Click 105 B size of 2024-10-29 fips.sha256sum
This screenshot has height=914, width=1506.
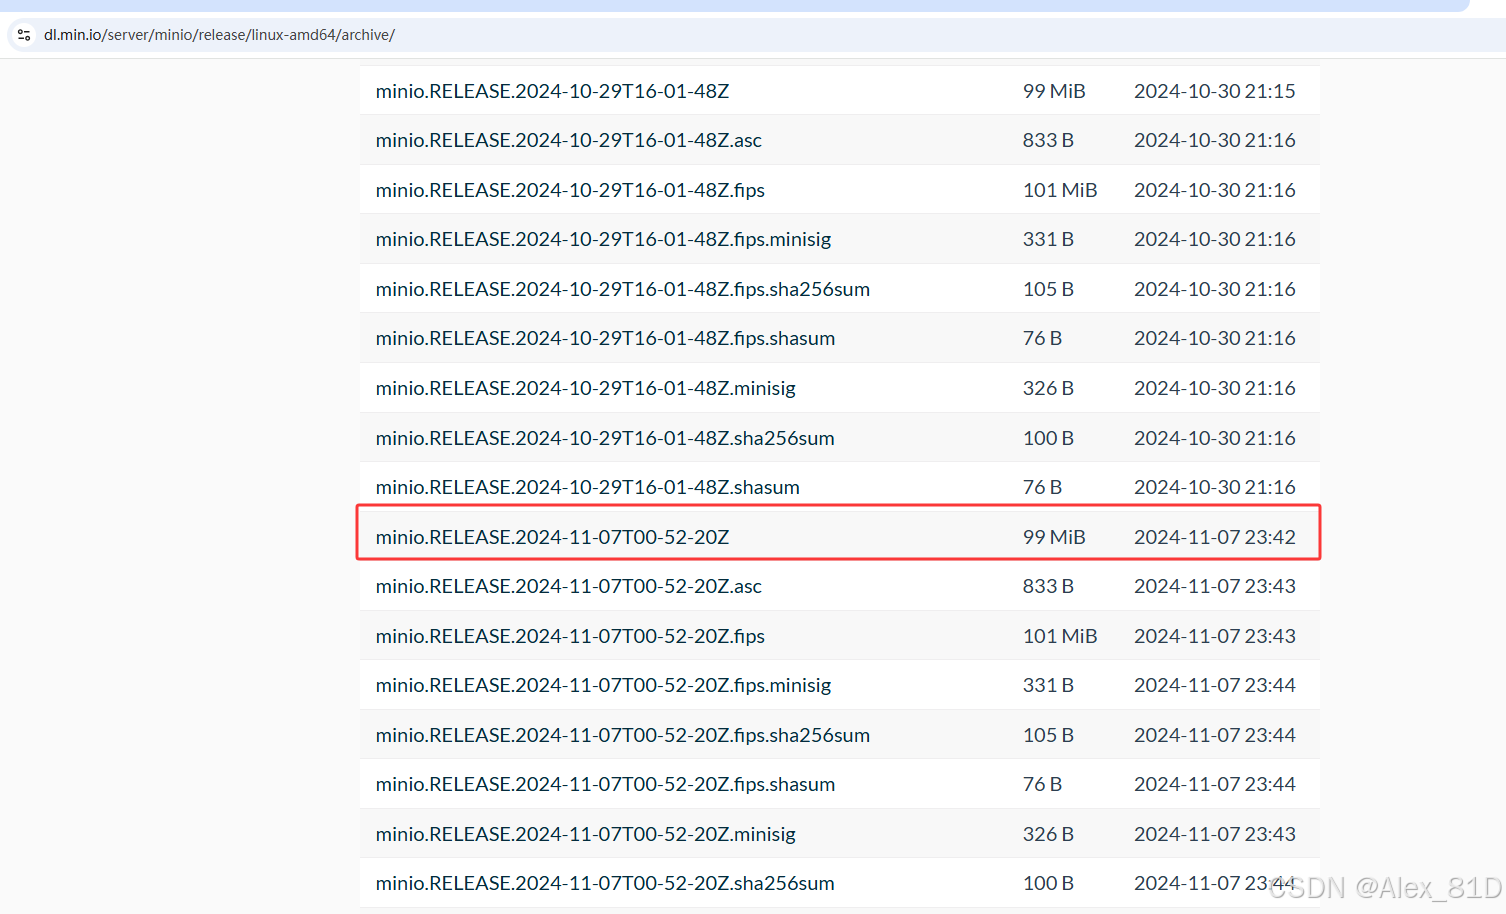click(x=1048, y=289)
